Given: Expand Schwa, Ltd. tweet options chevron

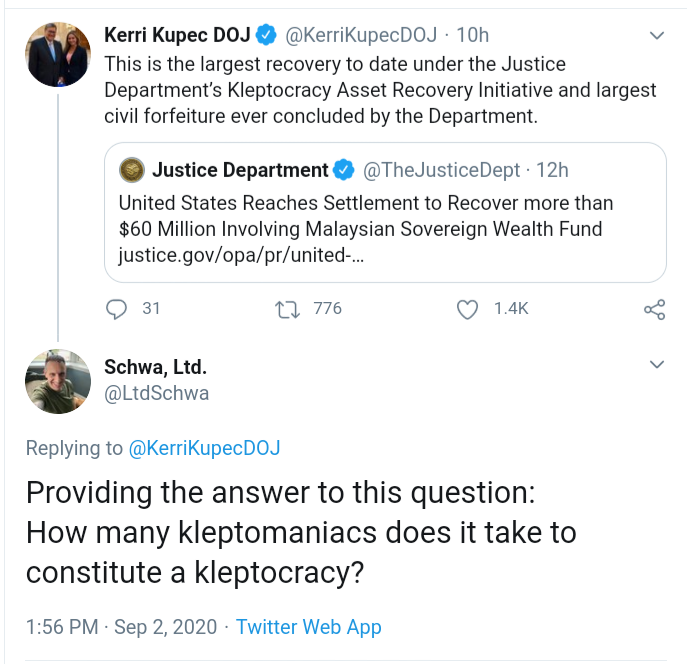Looking at the screenshot, I should click(x=657, y=365).
